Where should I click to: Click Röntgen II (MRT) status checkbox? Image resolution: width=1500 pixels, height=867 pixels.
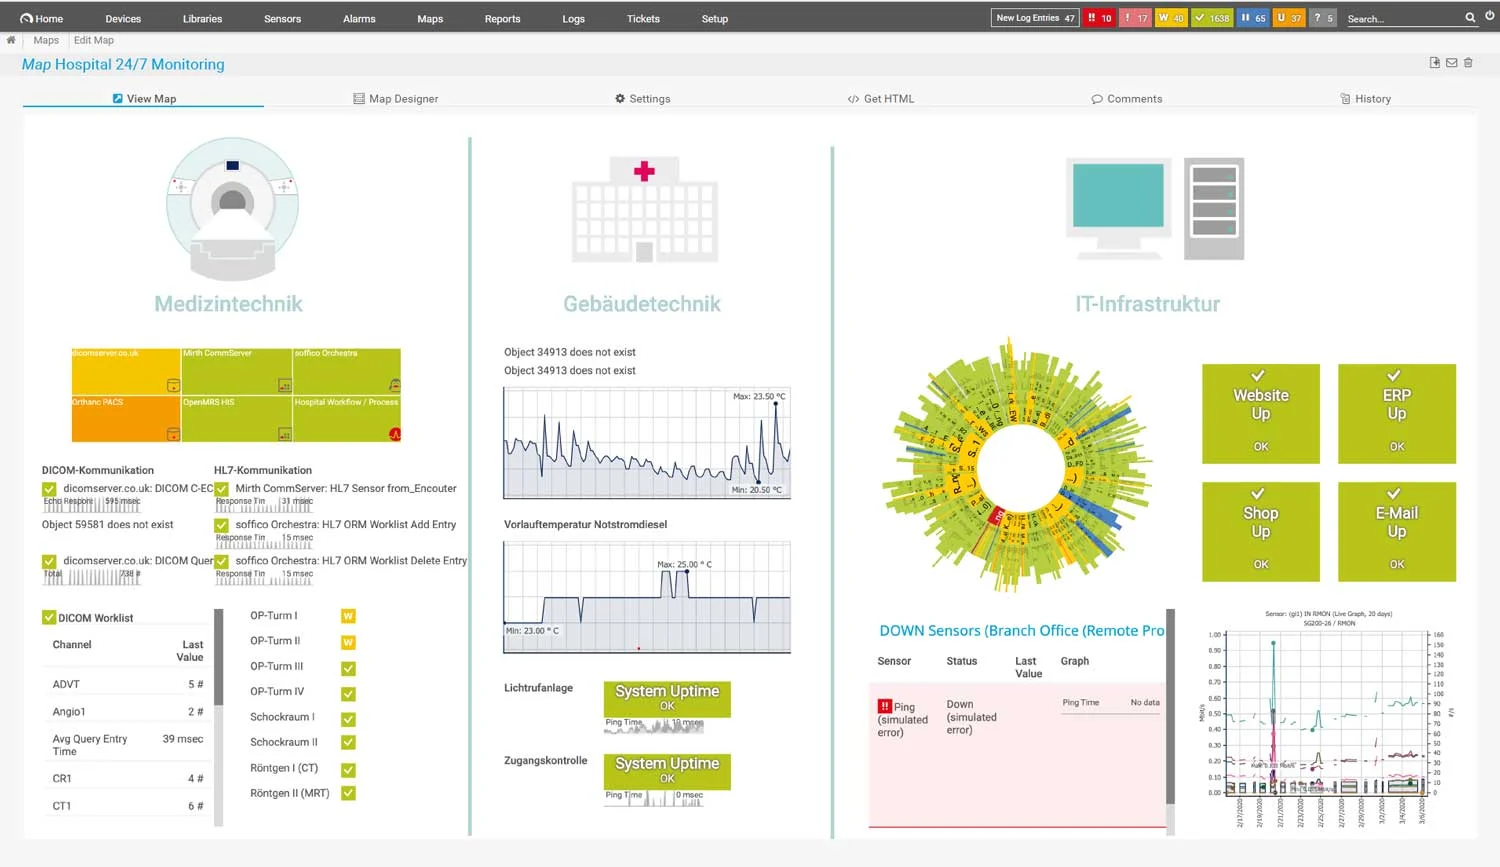(x=348, y=794)
